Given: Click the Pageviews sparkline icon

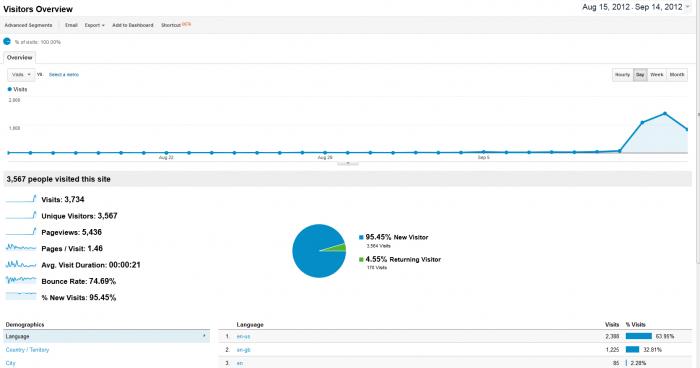Looking at the screenshot, I should [x=21, y=231].
